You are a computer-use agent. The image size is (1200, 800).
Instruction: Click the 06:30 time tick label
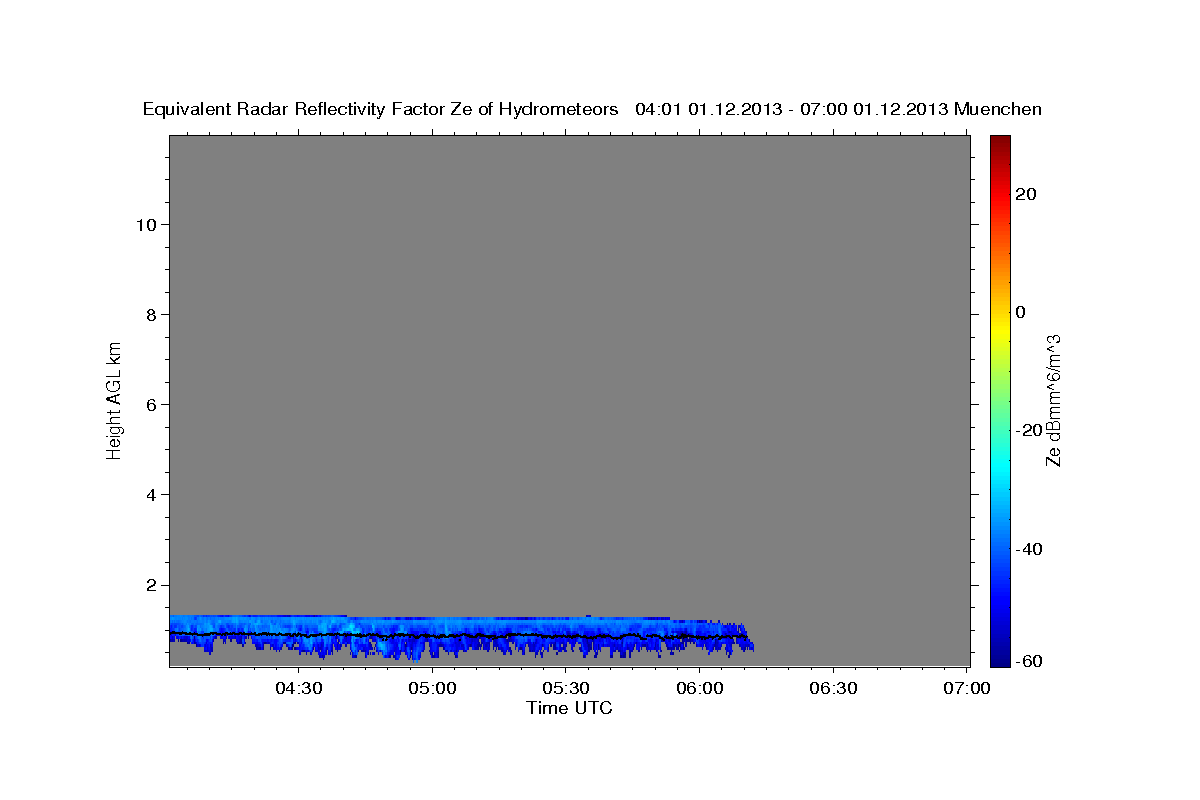[x=834, y=688]
